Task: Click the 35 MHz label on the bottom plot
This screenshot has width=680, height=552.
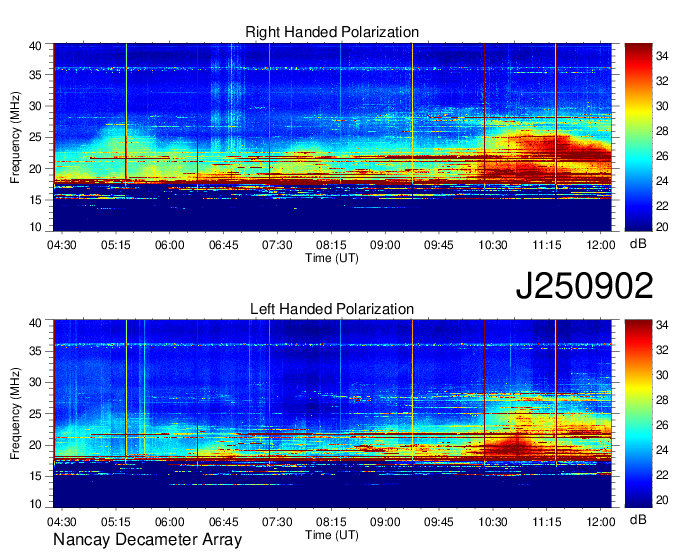Action: click(35, 351)
